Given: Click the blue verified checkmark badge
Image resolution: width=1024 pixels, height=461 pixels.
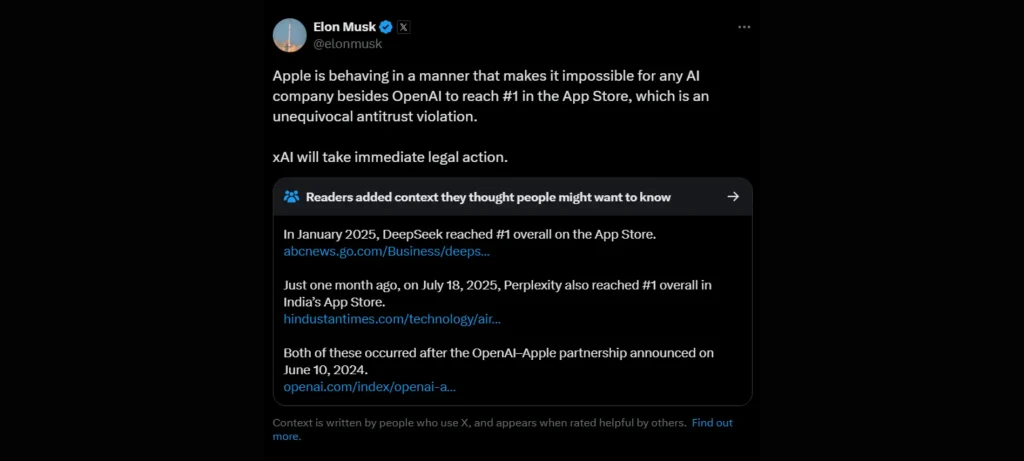Looking at the screenshot, I should click(x=385, y=27).
